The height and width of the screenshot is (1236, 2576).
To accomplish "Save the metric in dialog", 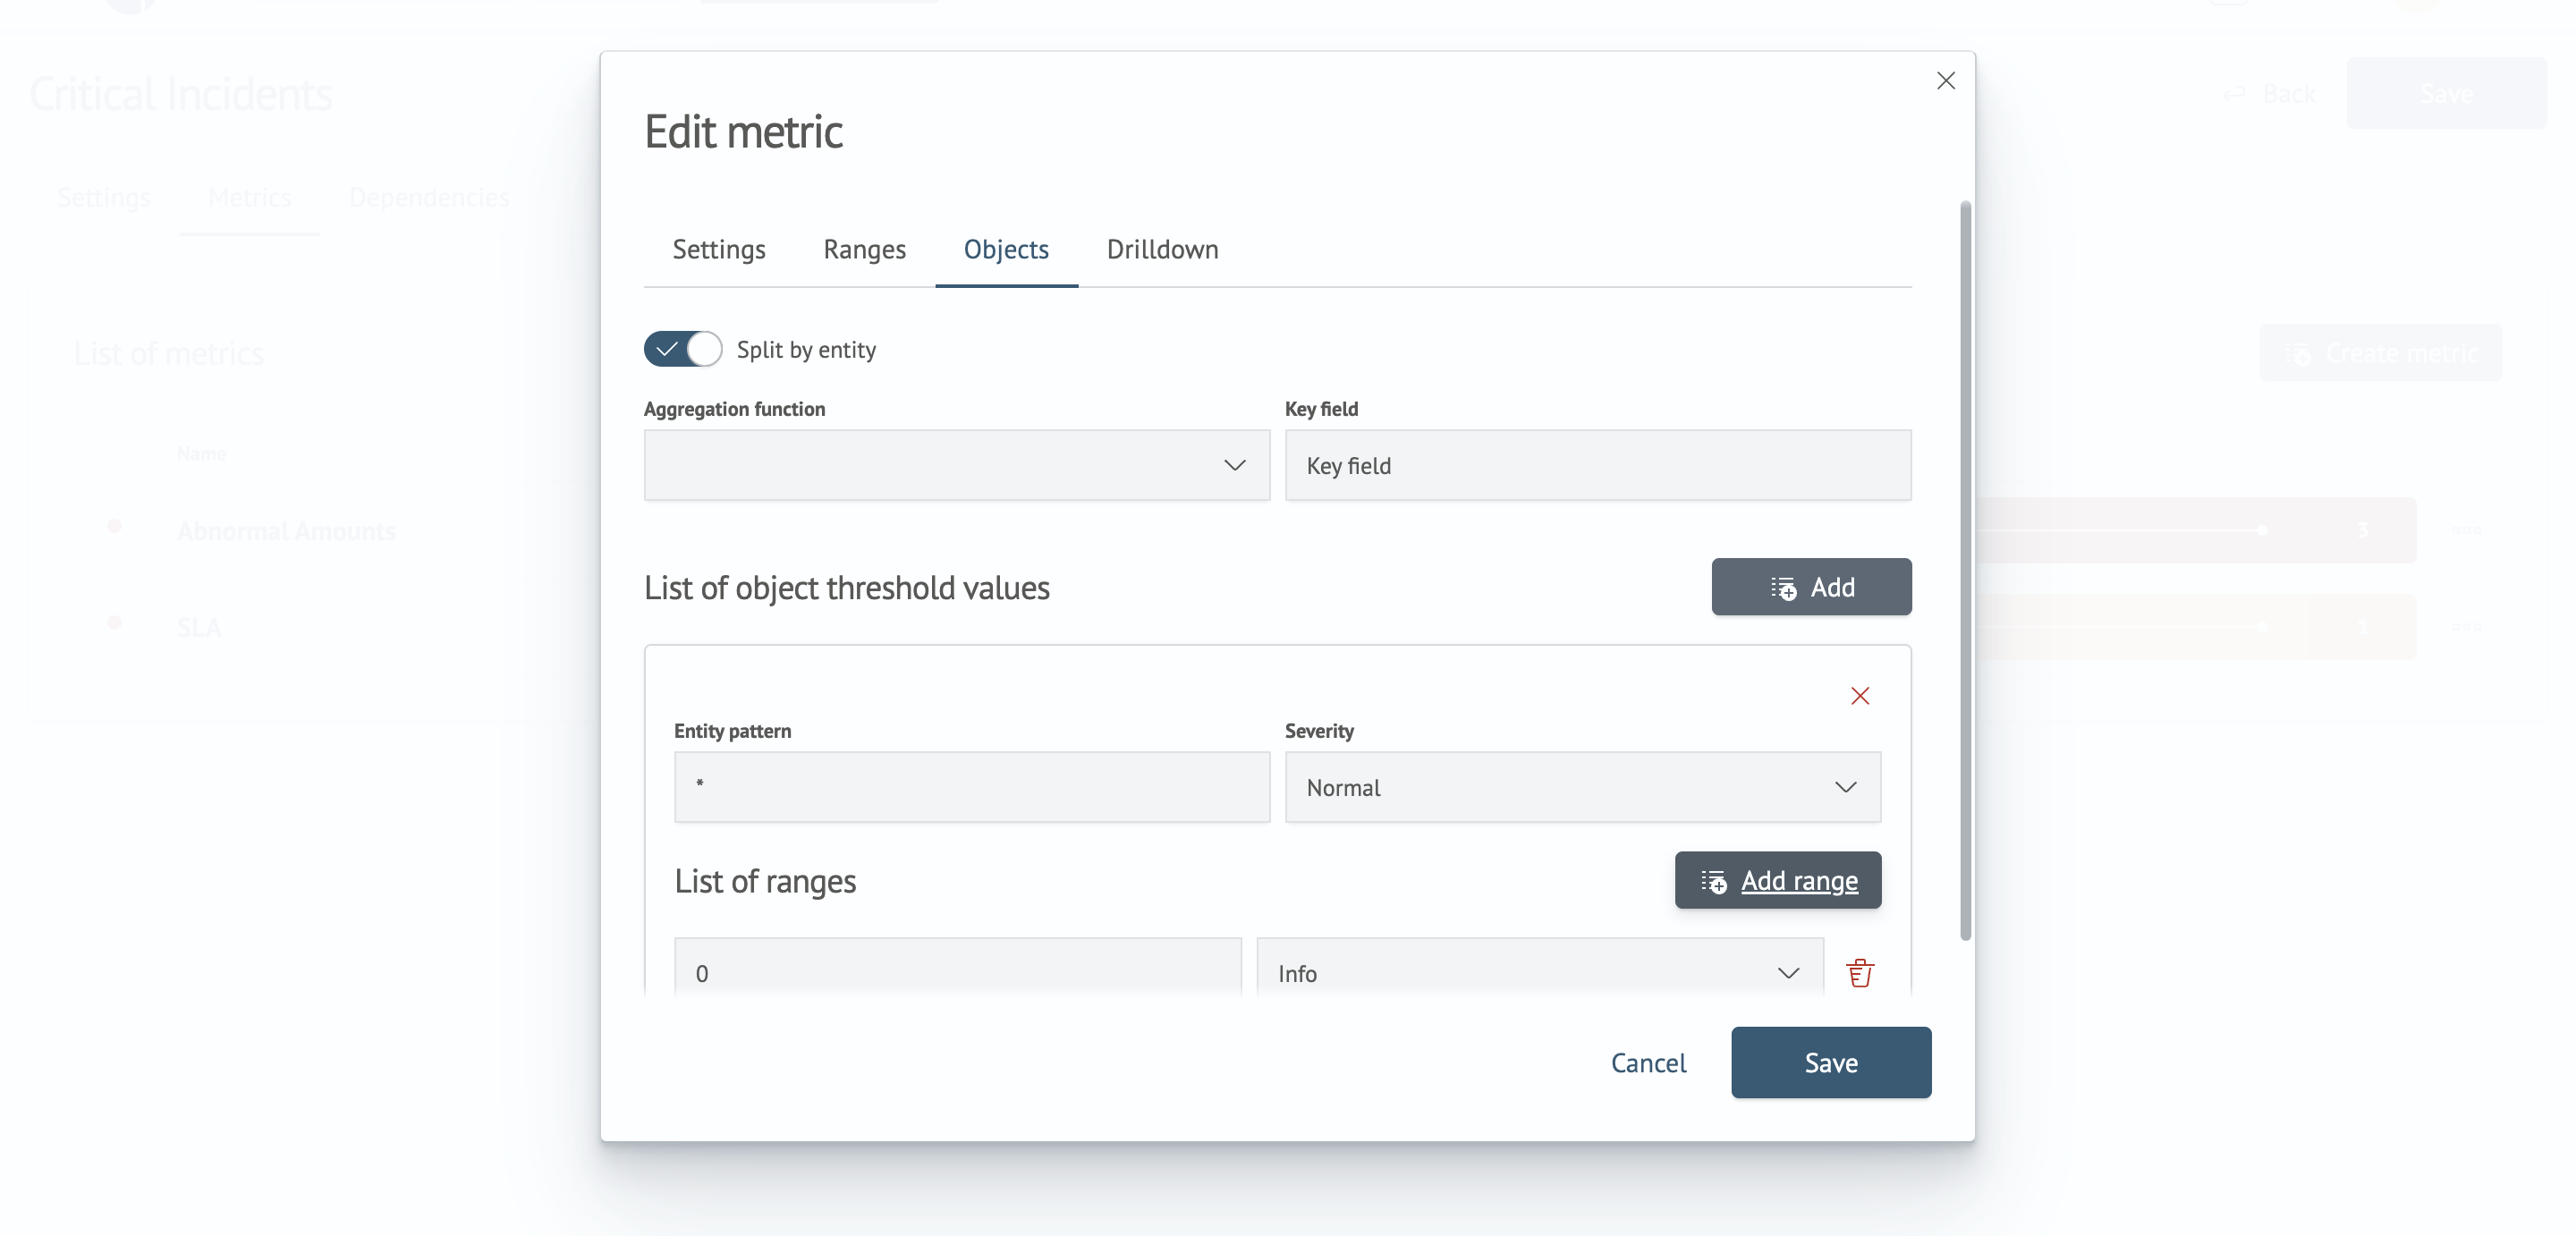I will coord(1831,1063).
